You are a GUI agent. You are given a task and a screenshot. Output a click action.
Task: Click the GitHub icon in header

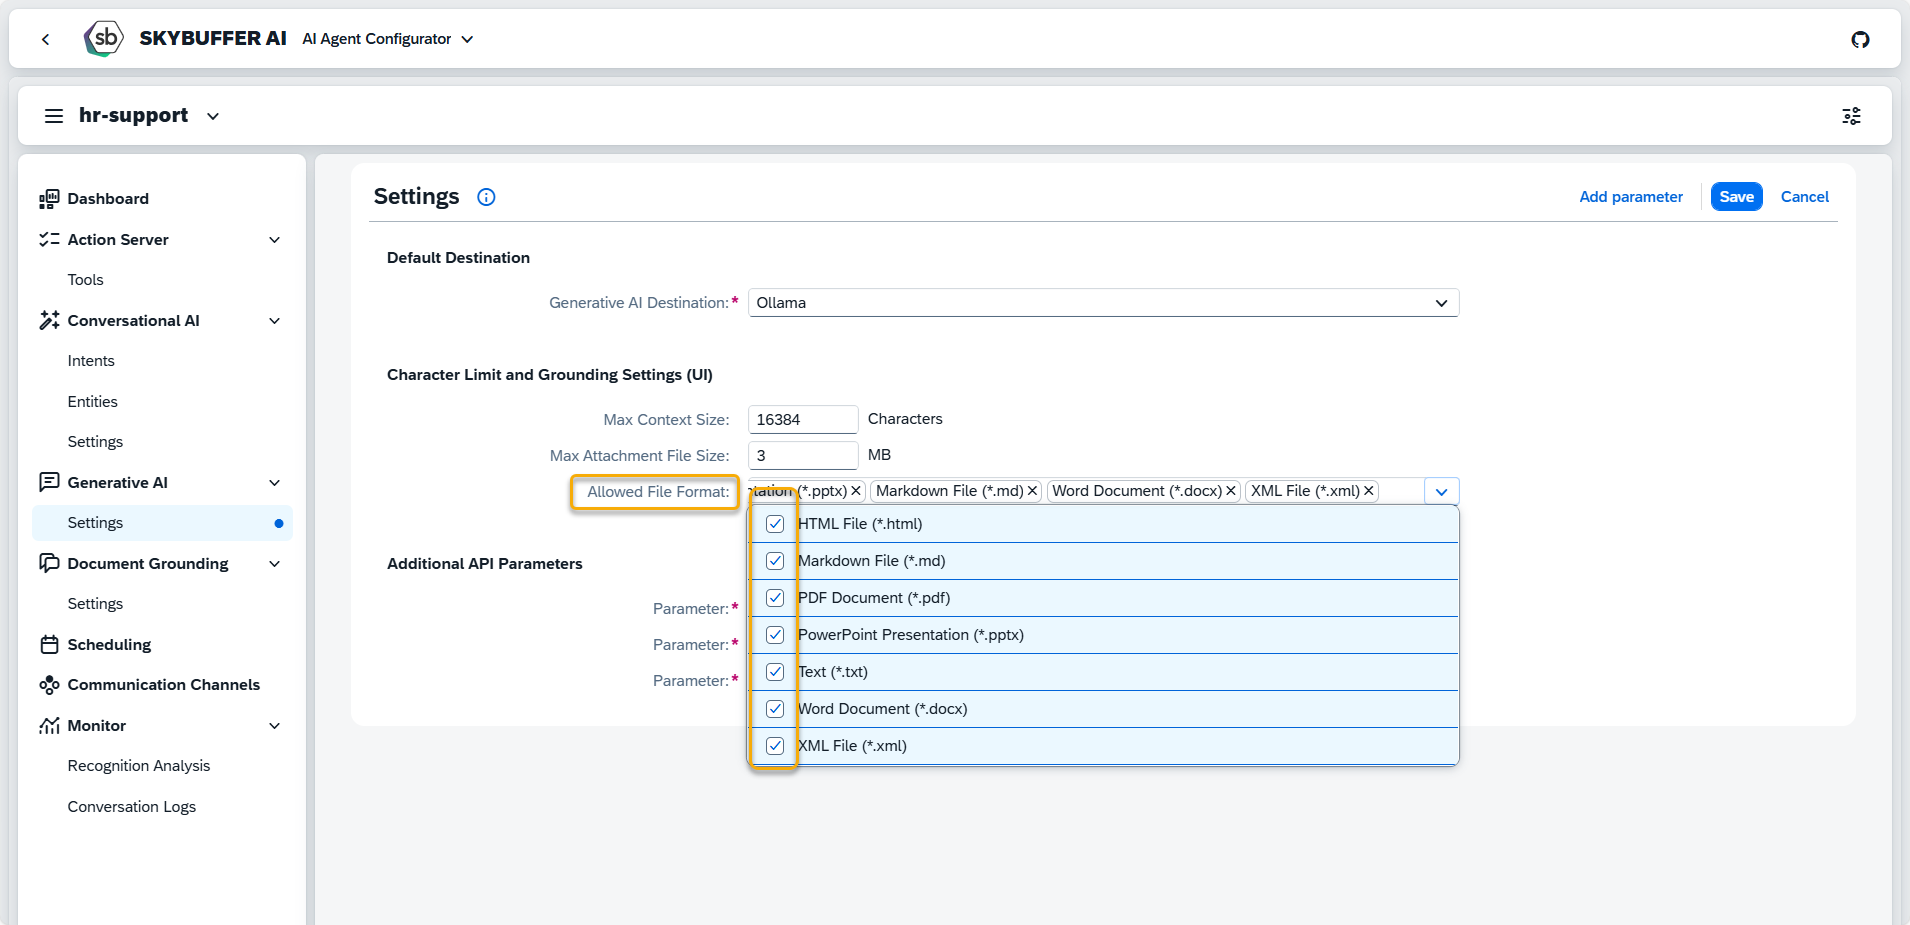pyautogui.click(x=1860, y=39)
